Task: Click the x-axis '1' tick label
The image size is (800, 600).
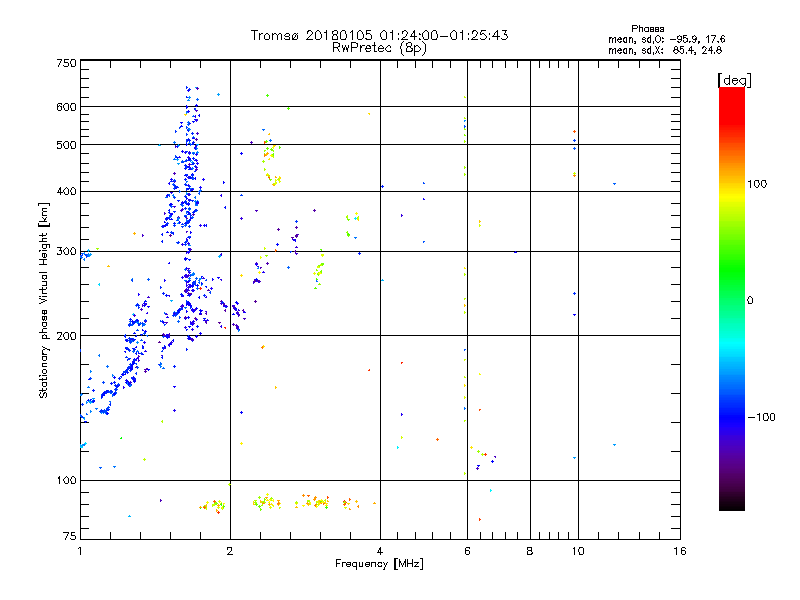Action: pos(80,551)
